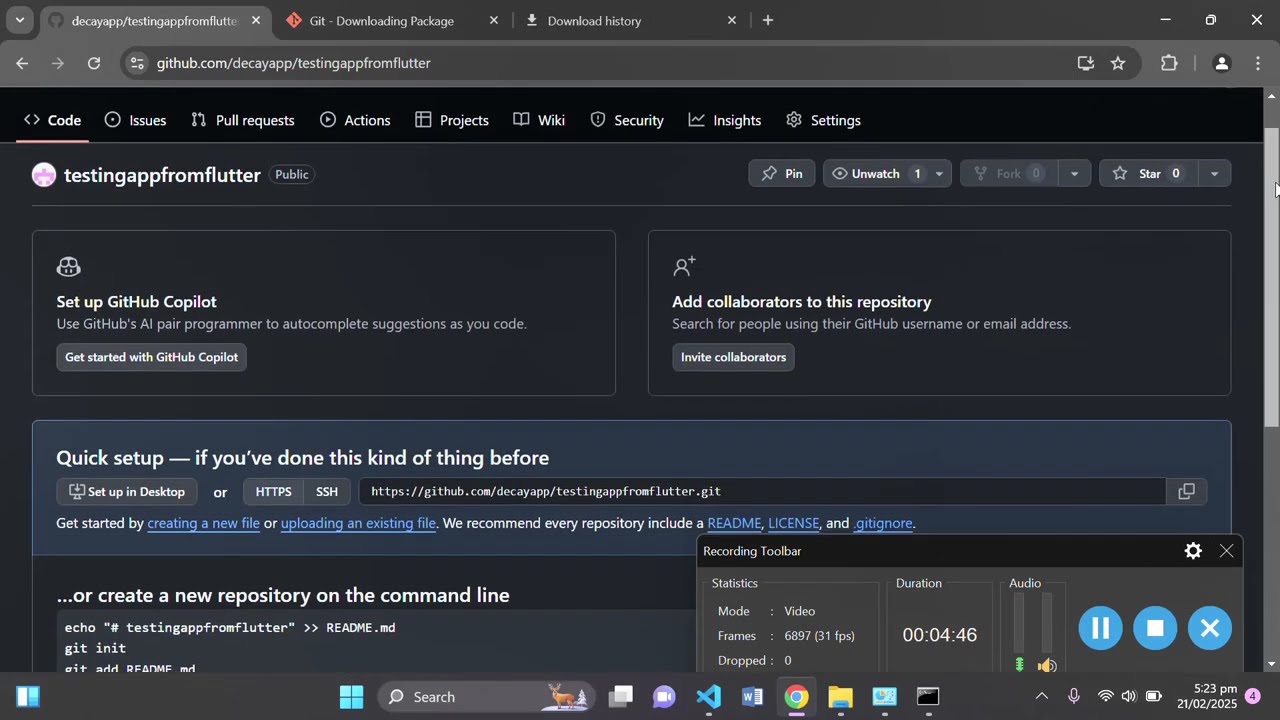Viewport: 1280px width, 720px height.
Task: Open the LICENSE link
Action: tap(793, 523)
